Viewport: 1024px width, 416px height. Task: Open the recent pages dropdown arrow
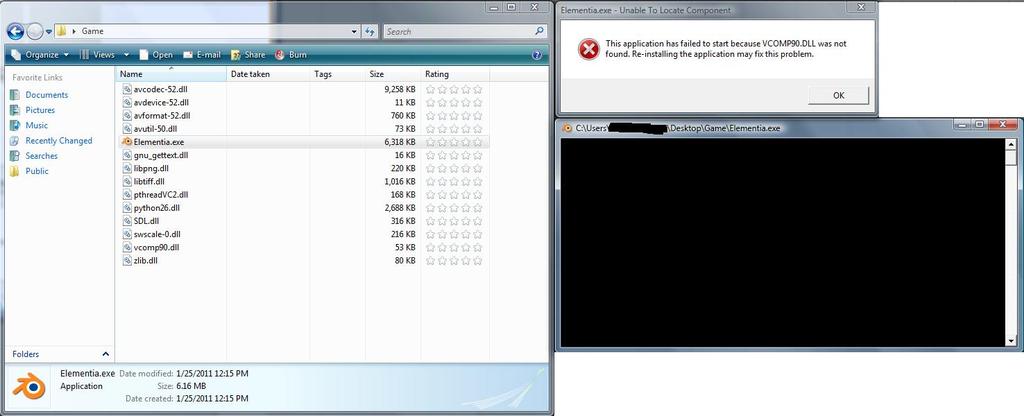tap(49, 31)
